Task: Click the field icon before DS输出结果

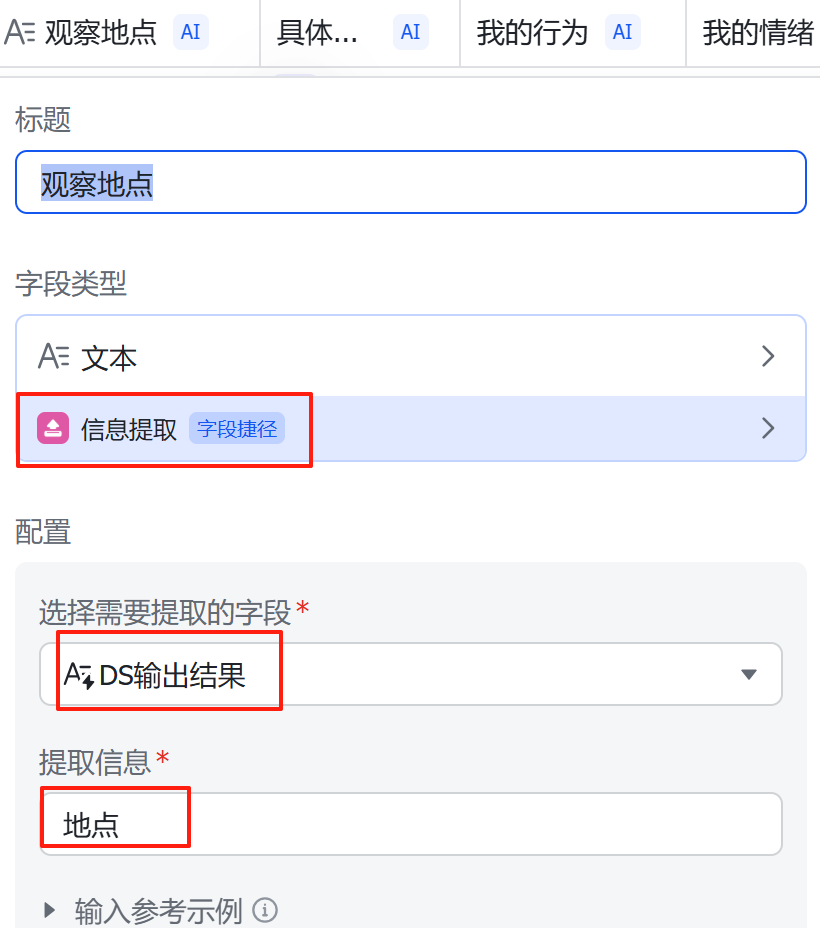Action: [x=79, y=676]
